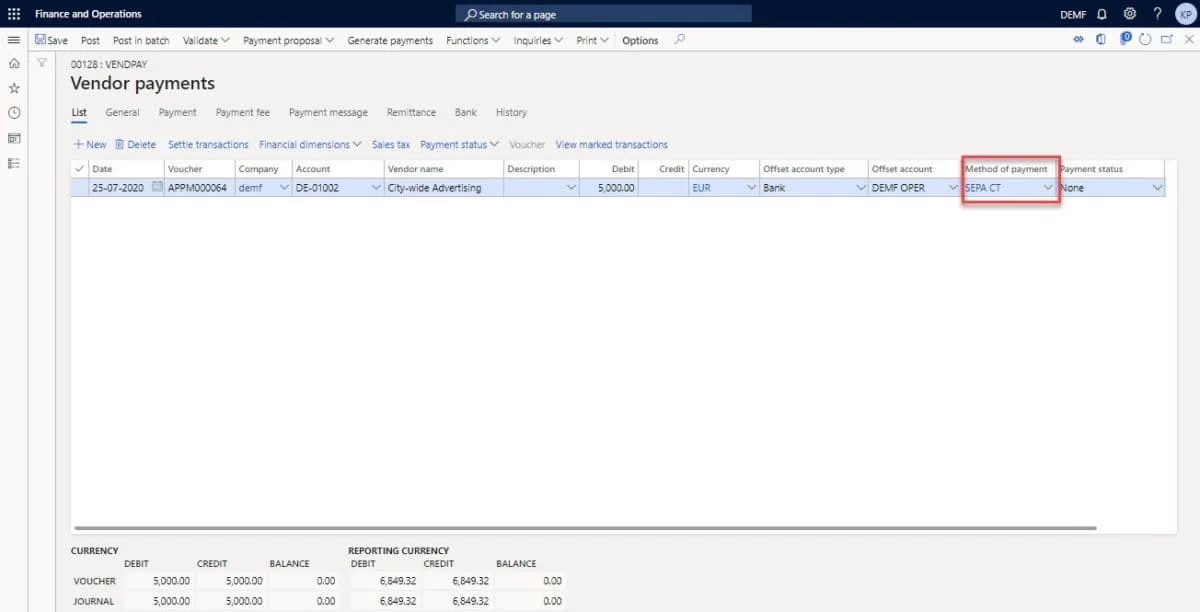Image resolution: width=1200 pixels, height=612 pixels.
Task: Open Favorites from the left sidebar
Action: tap(13, 87)
